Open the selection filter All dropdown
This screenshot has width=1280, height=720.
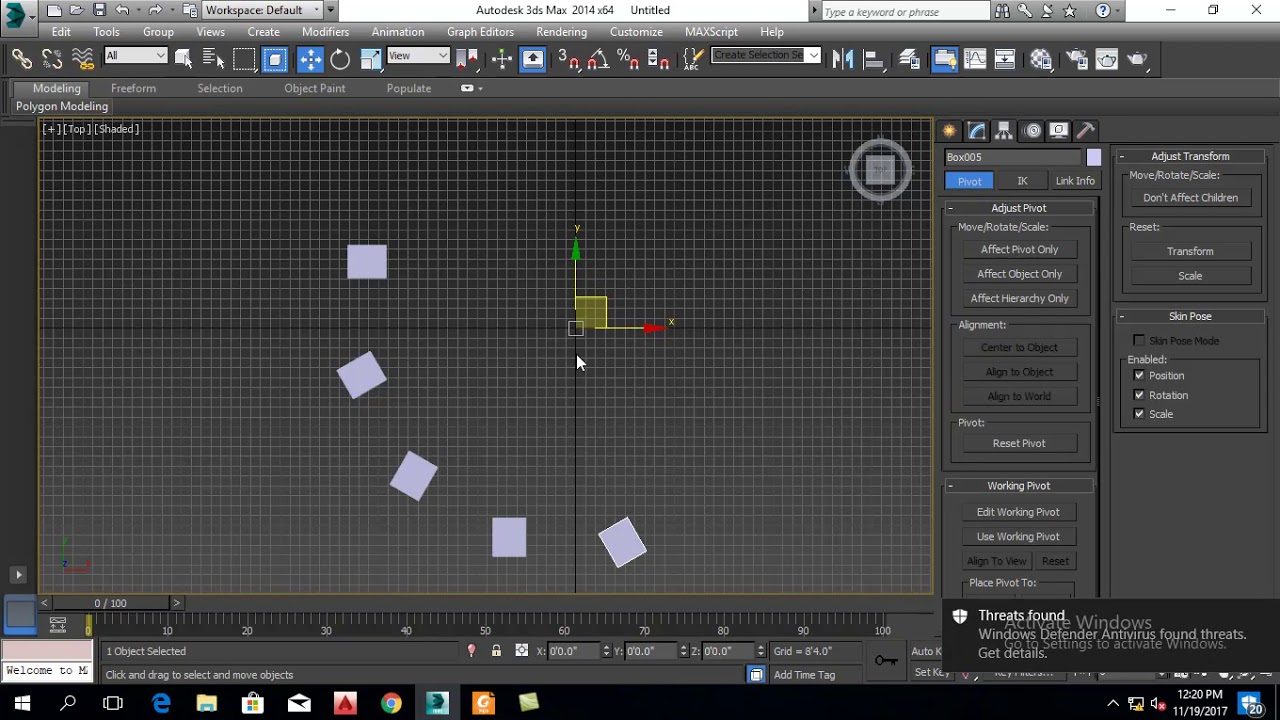(136, 56)
